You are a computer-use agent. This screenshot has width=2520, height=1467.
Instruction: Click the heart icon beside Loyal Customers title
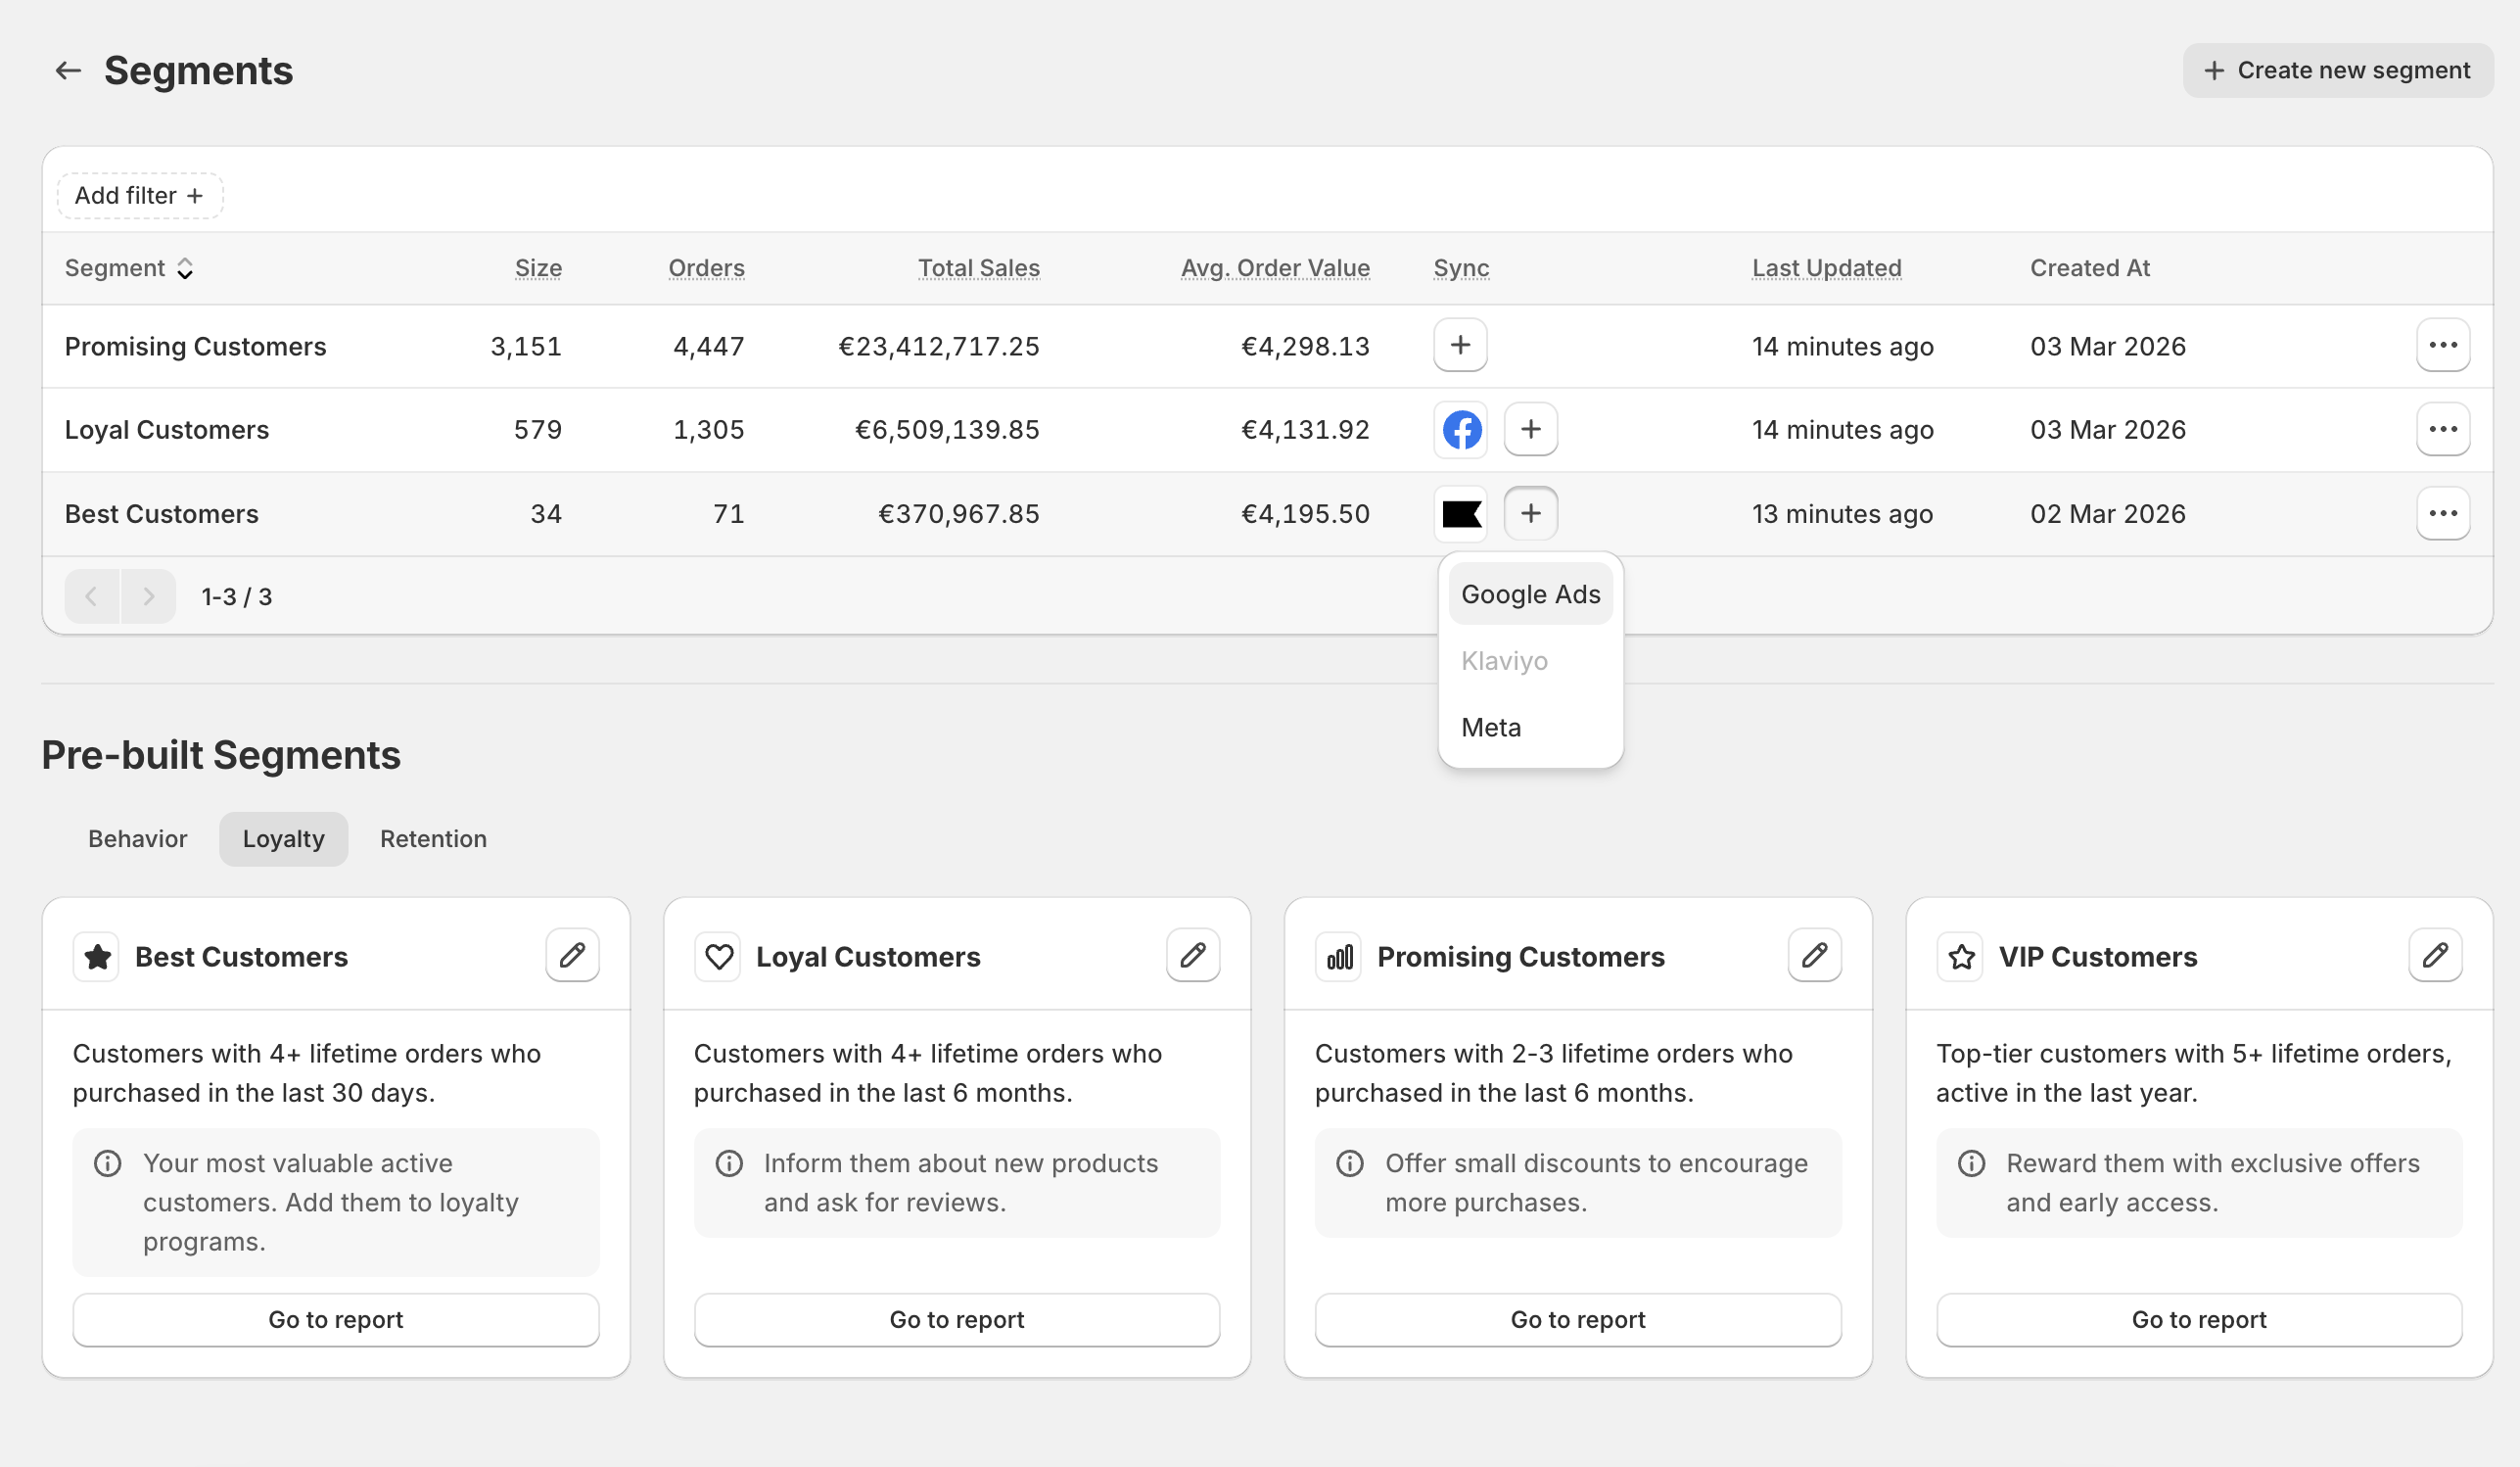[x=717, y=956]
